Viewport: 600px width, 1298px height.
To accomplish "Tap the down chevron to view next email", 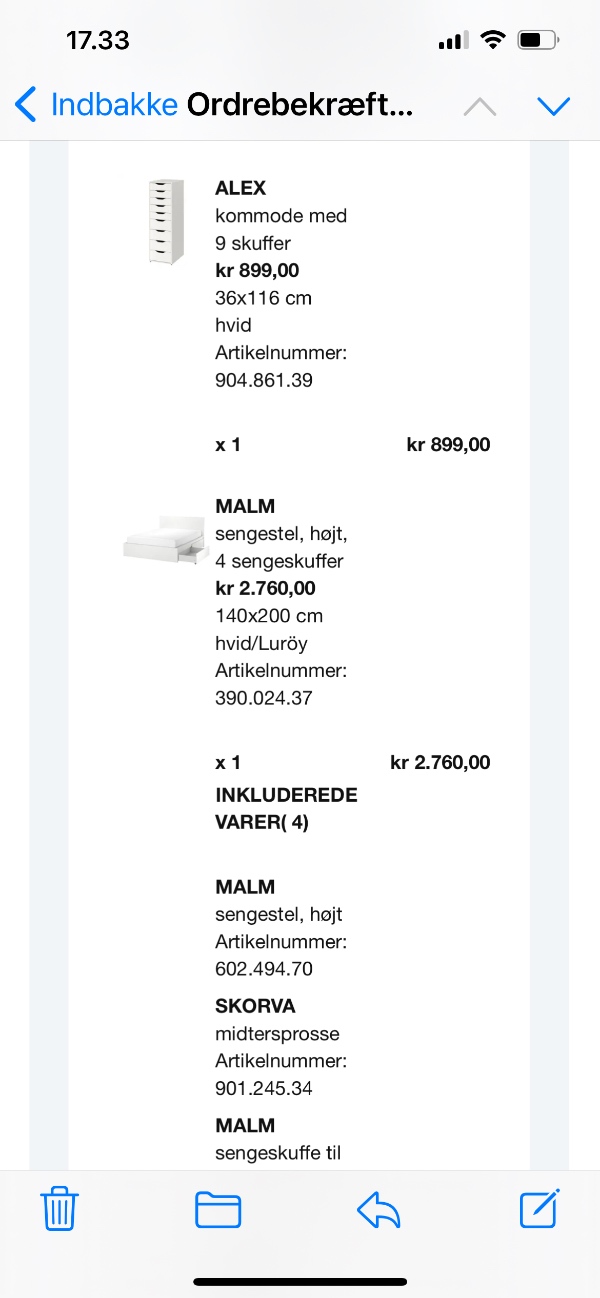I will tap(554, 104).
